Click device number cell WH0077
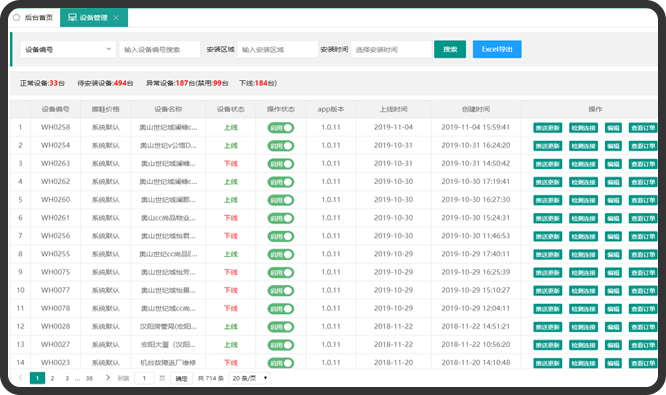This screenshot has width=666, height=395. point(56,290)
